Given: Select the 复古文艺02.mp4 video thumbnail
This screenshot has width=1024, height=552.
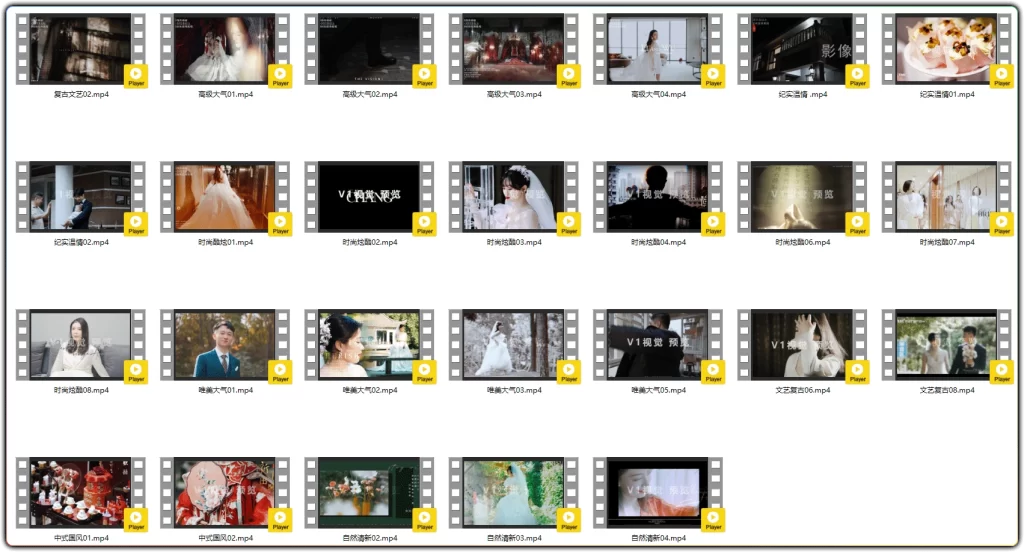Looking at the screenshot, I should pyautogui.click(x=80, y=49).
